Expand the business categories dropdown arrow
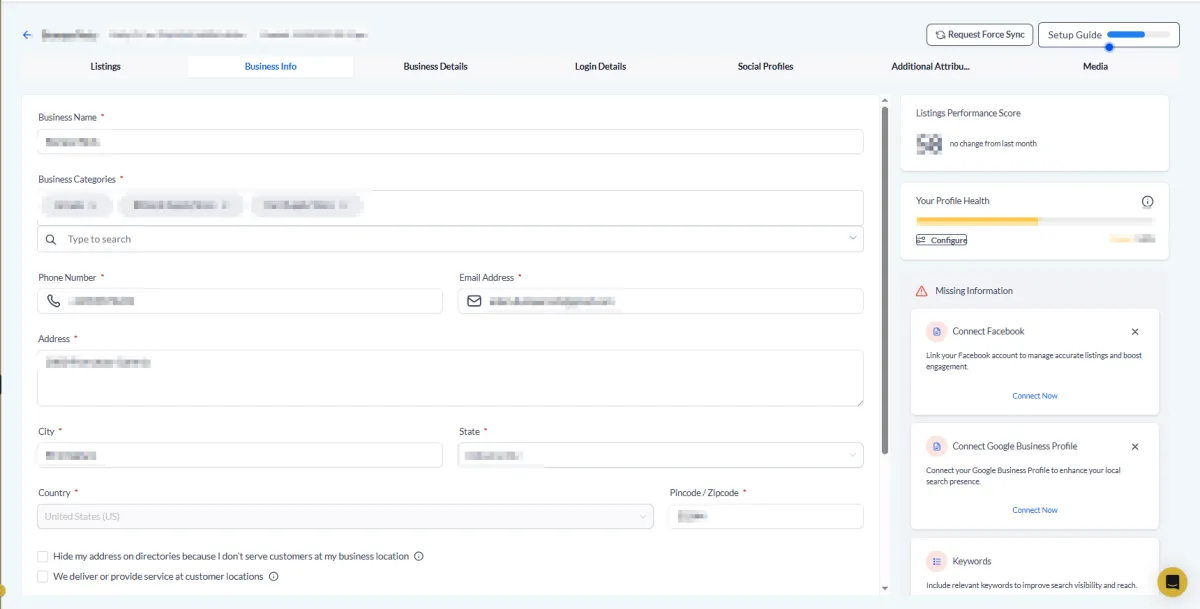Image resolution: width=1200 pixels, height=609 pixels. [852, 238]
